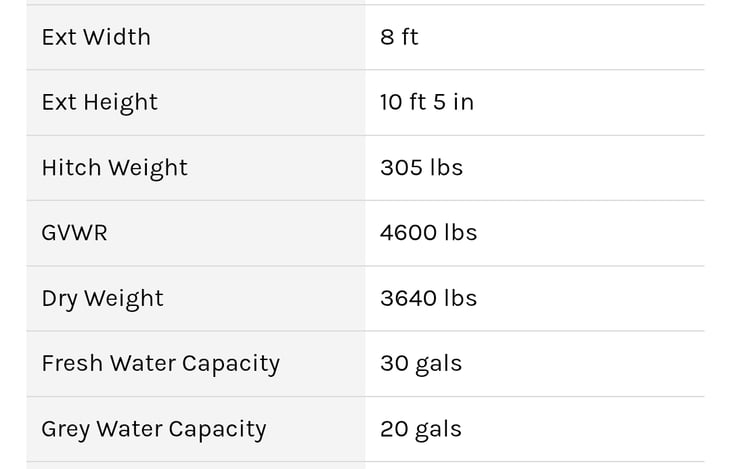Click the word Fresh in the table
The image size is (731, 469).
[72, 363]
